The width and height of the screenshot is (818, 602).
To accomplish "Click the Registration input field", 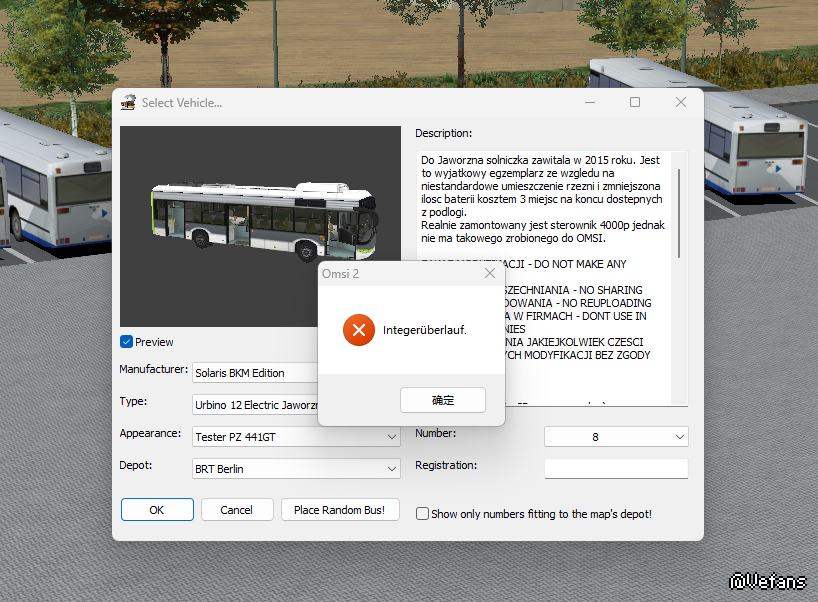I will point(616,468).
